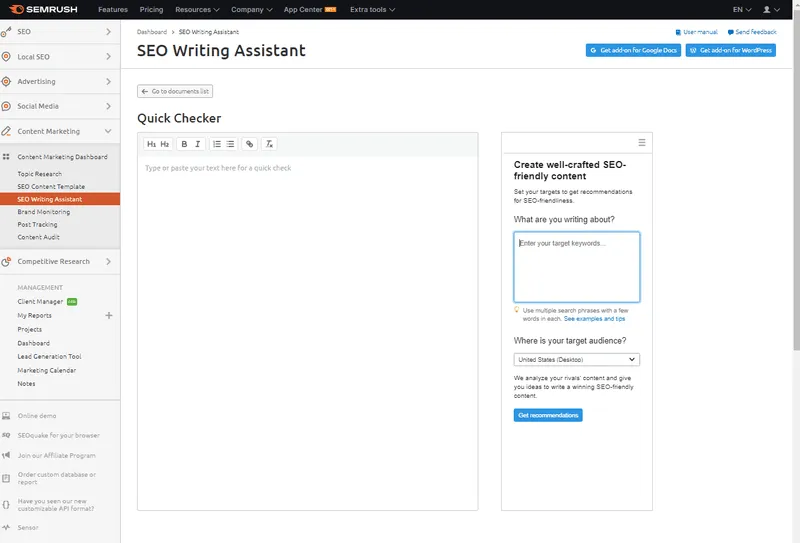Click the SEOquake icon
Screen dimensions: 800x543
coord(6,435)
